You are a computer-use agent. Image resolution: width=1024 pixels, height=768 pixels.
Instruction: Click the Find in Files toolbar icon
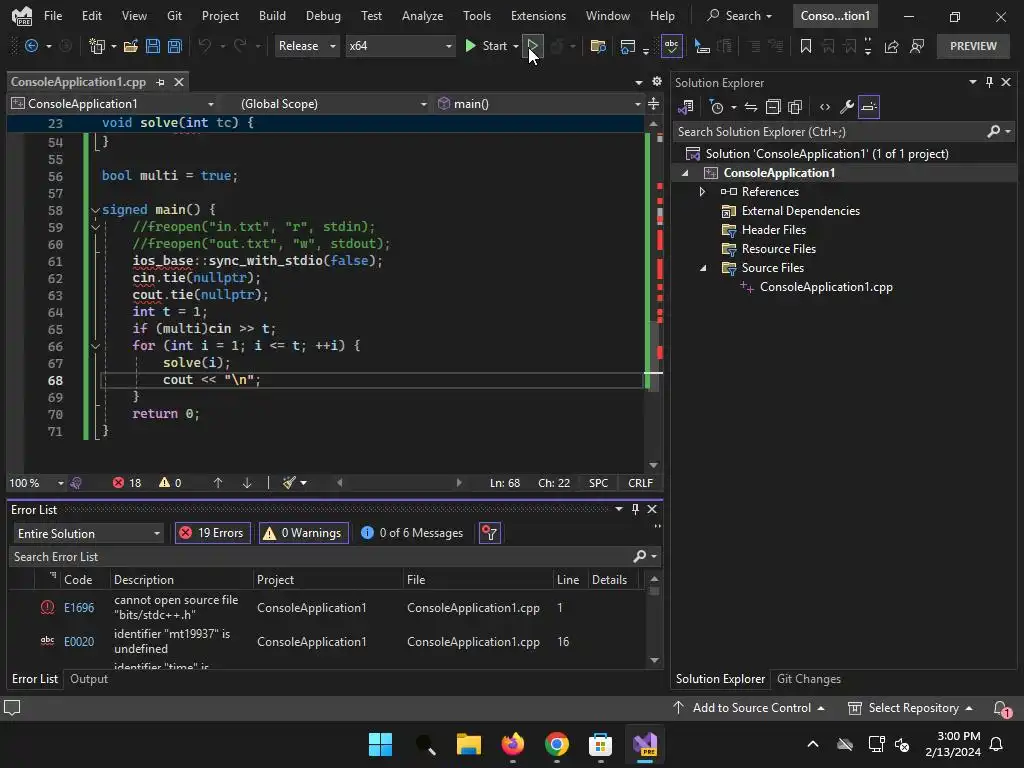click(598, 46)
